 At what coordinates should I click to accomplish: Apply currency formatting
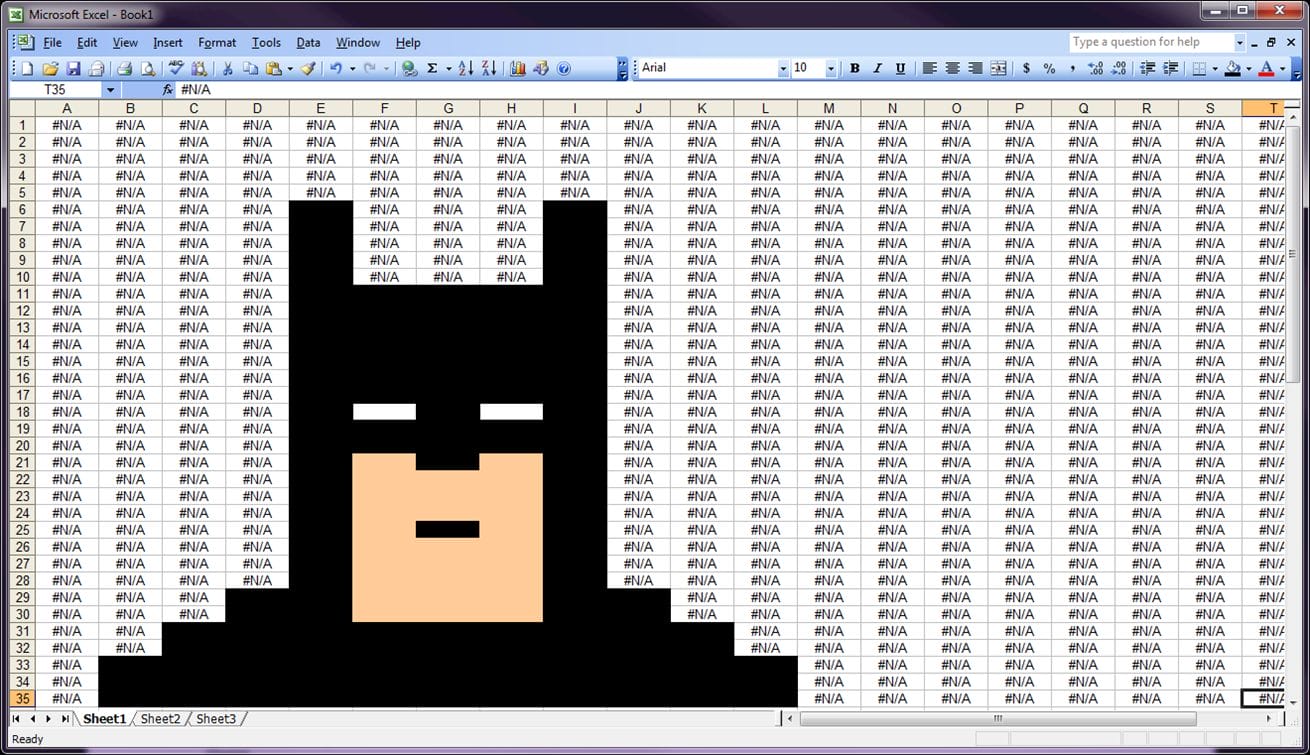pyautogui.click(x=1025, y=68)
